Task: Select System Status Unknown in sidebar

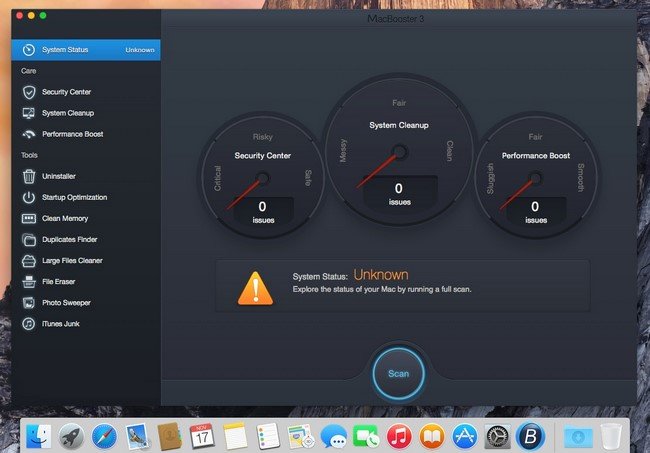Action: (x=86, y=50)
